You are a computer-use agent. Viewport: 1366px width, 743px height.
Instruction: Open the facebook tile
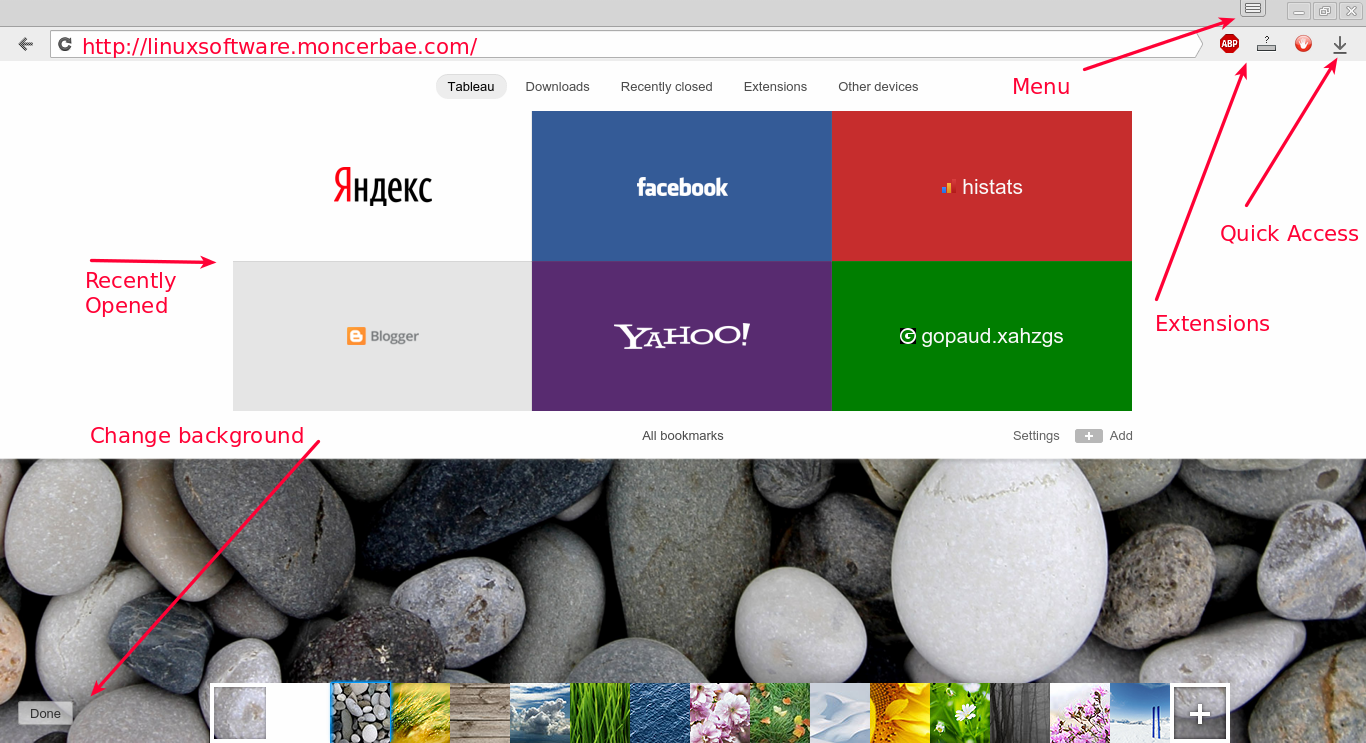682,186
